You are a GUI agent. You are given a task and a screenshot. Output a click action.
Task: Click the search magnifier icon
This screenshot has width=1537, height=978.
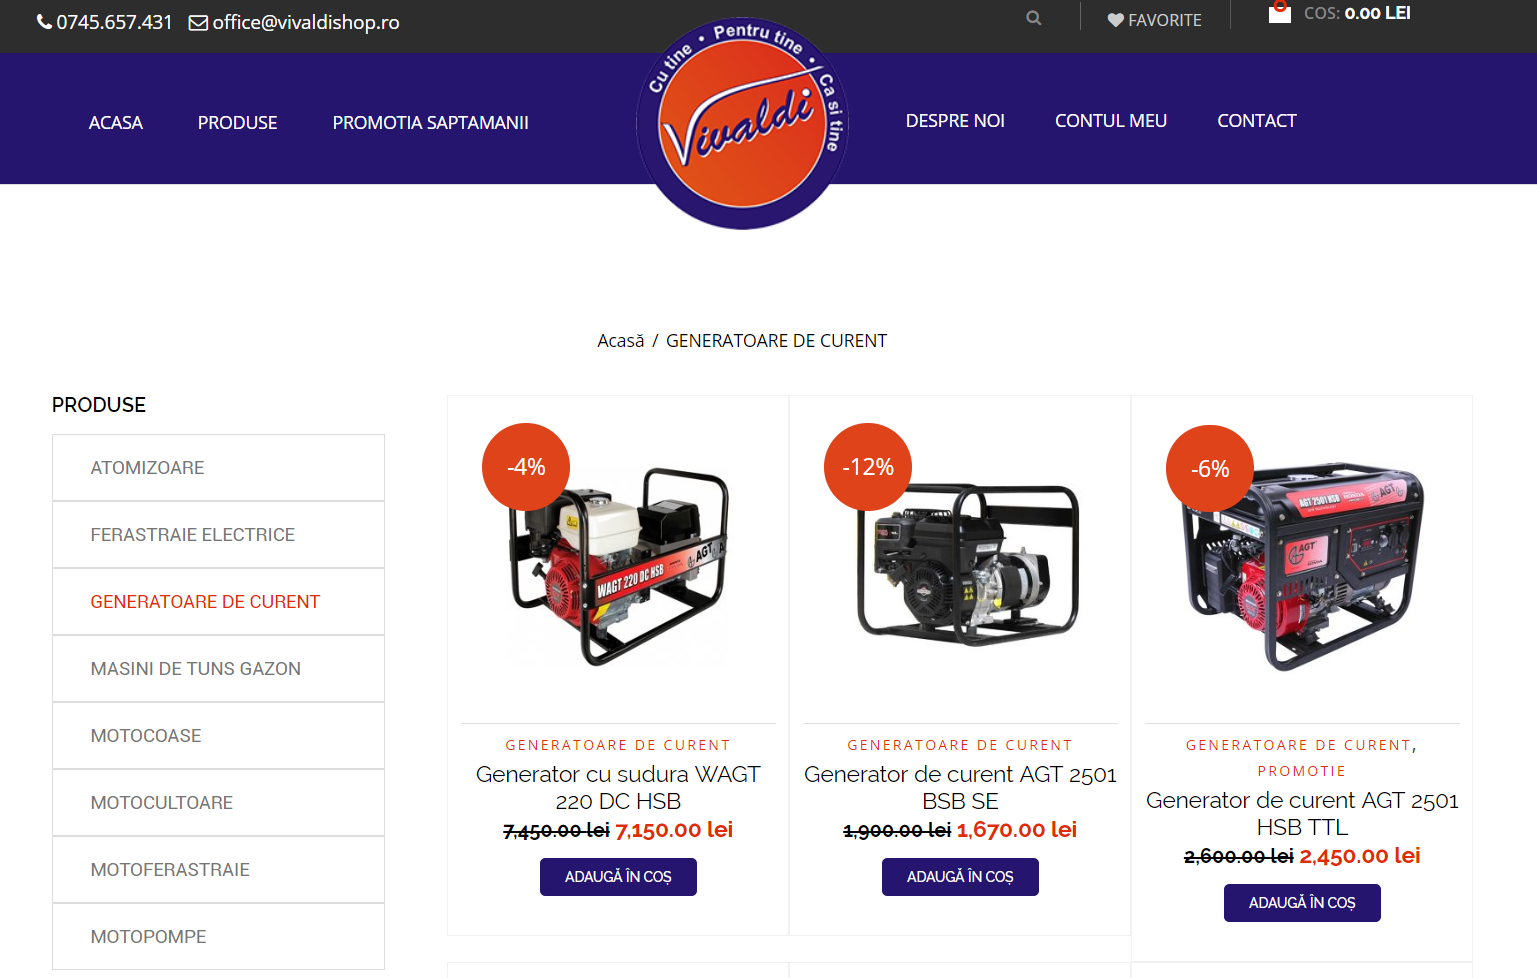coord(1033,18)
